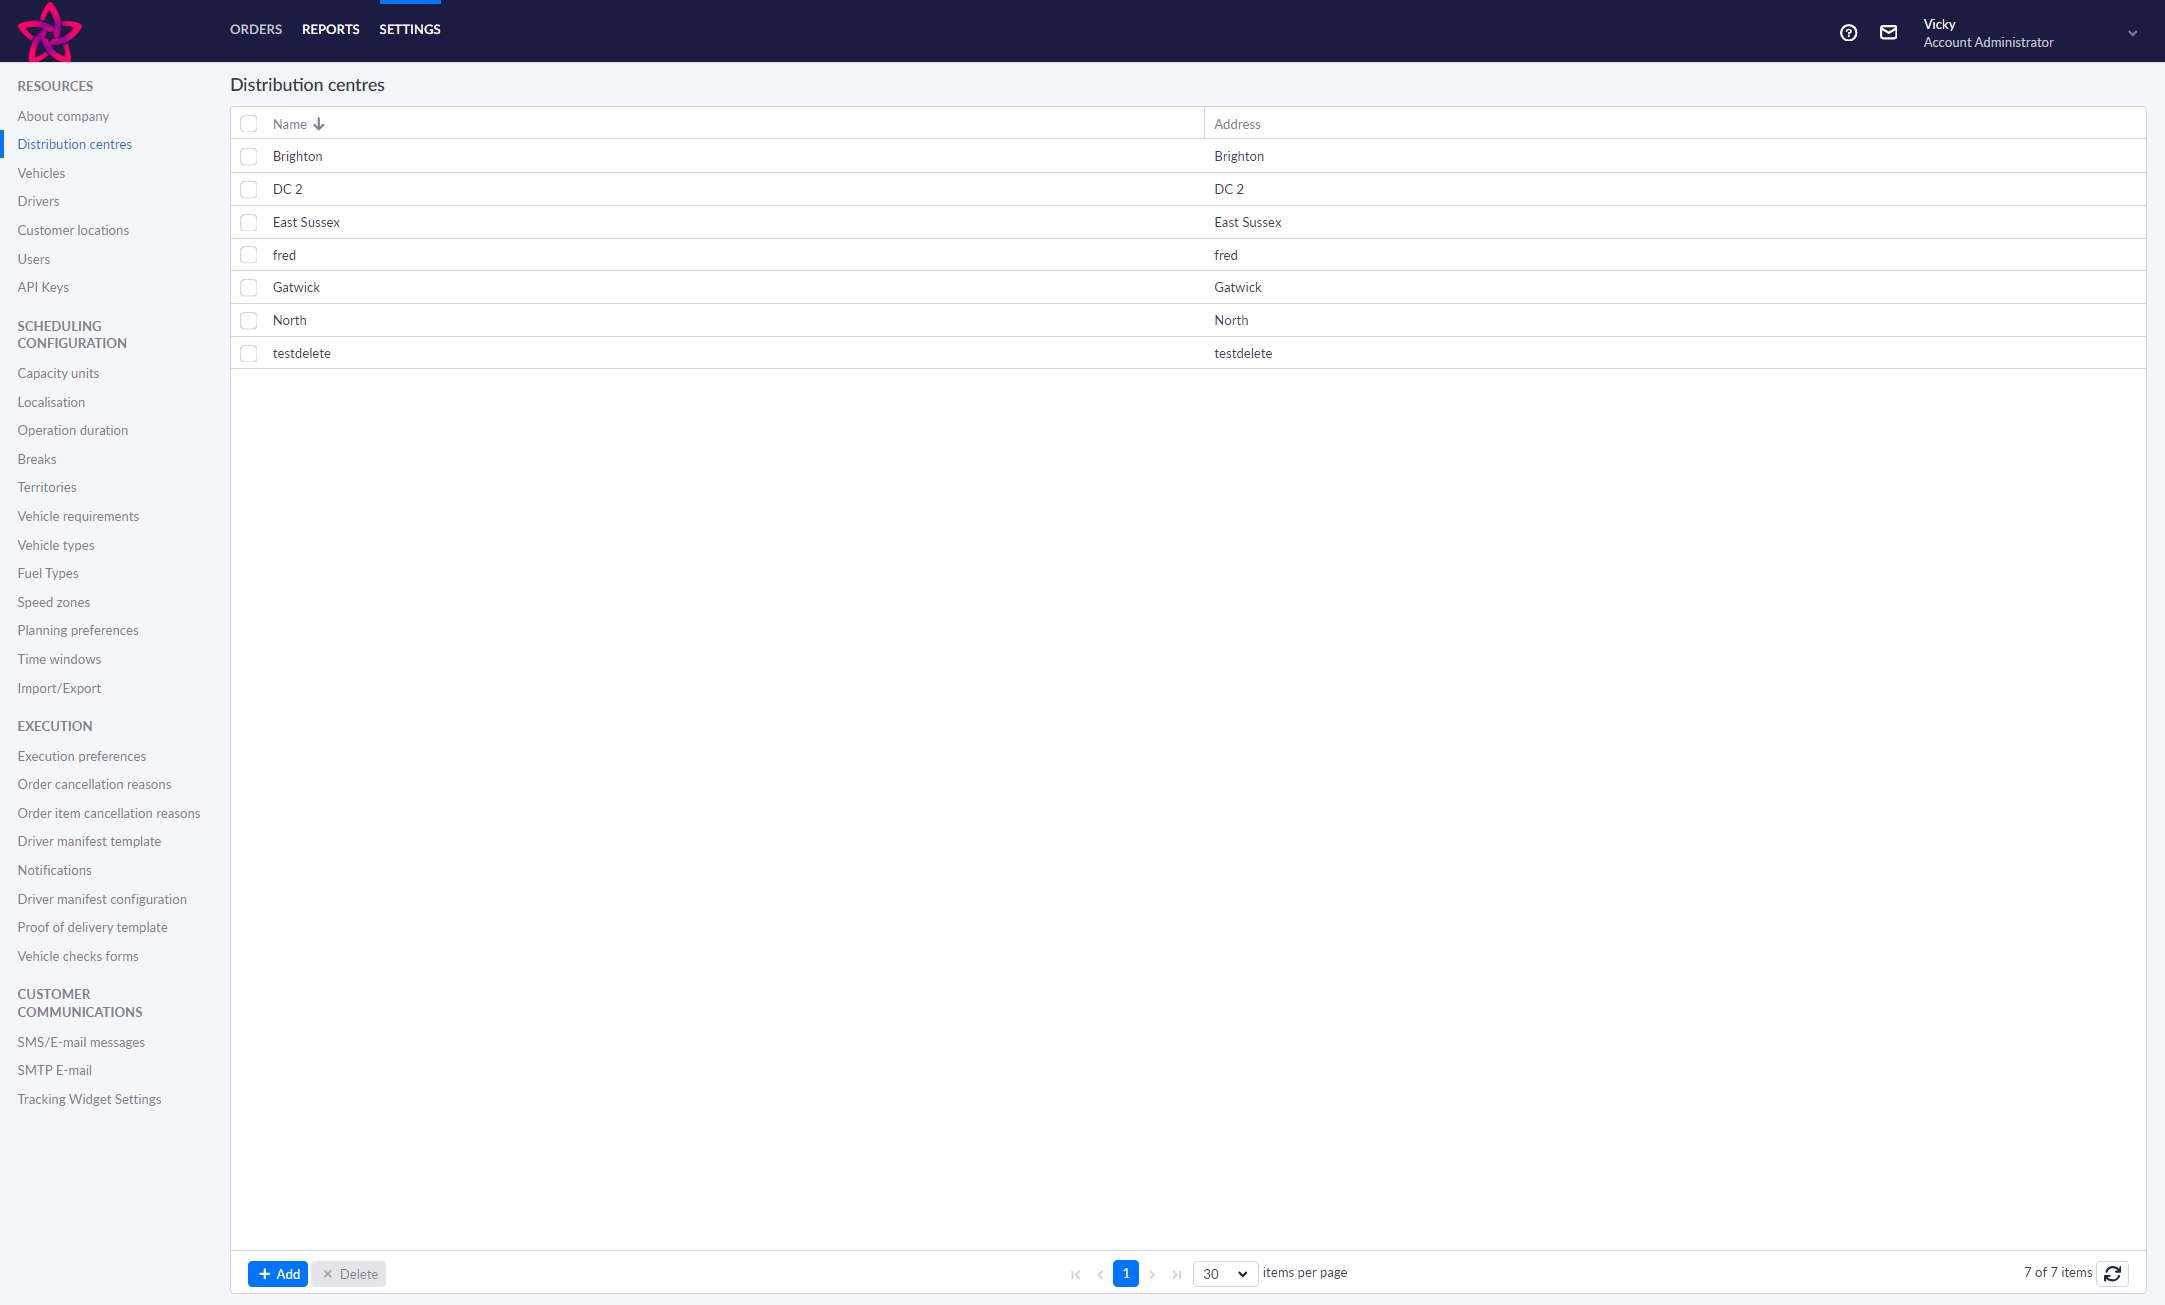The height and width of the screenshot is (1305, 2165).
Task: Click the Name column sort arrow
Action: 319,124
